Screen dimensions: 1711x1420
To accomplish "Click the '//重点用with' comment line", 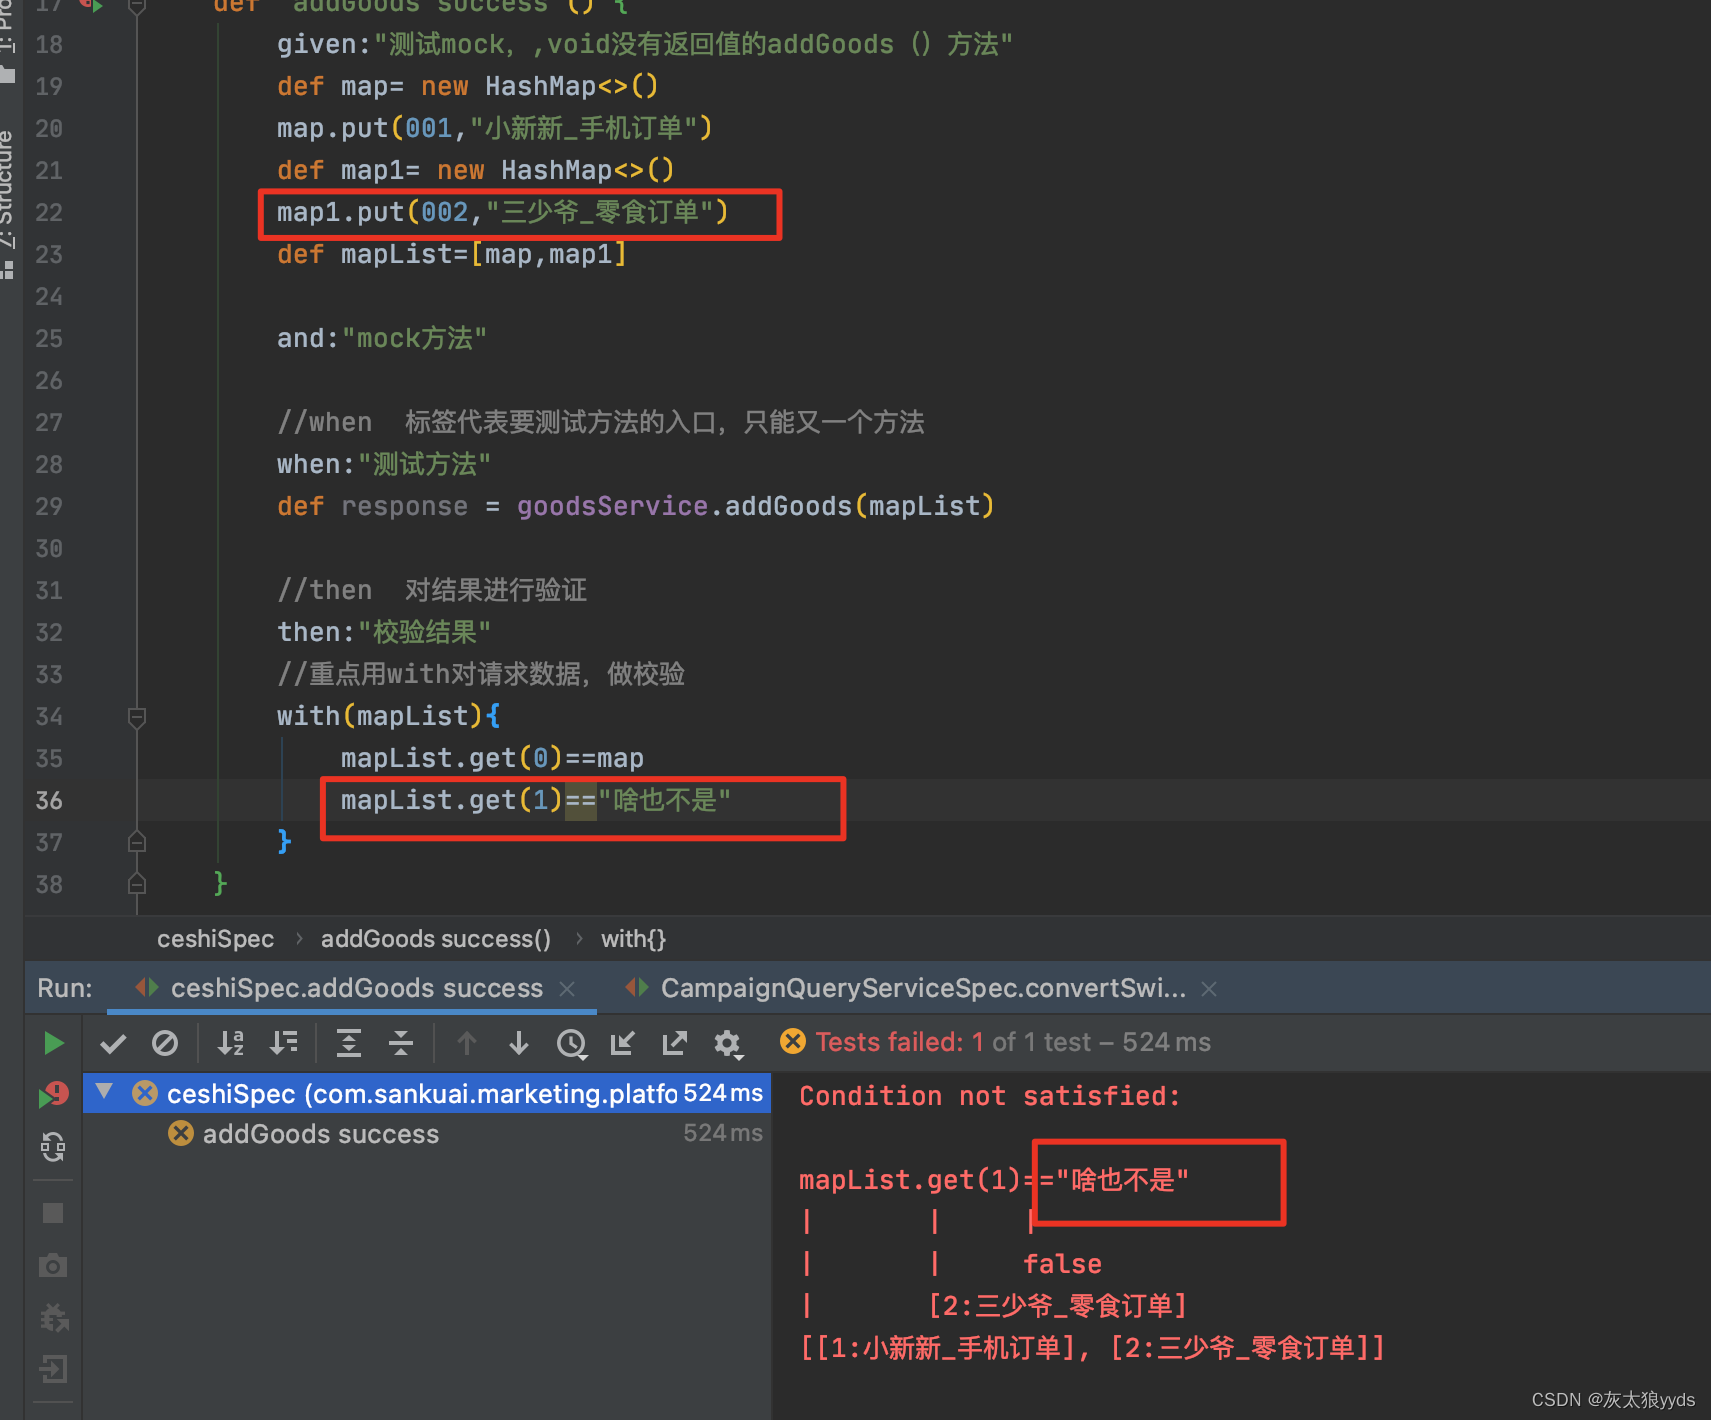I will (481, 674).
